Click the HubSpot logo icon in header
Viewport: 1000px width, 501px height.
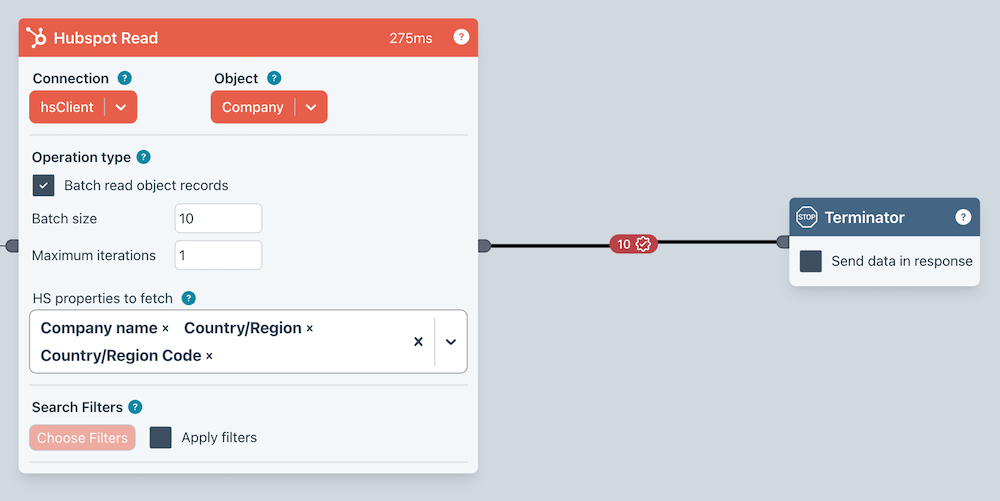[36, 38]
